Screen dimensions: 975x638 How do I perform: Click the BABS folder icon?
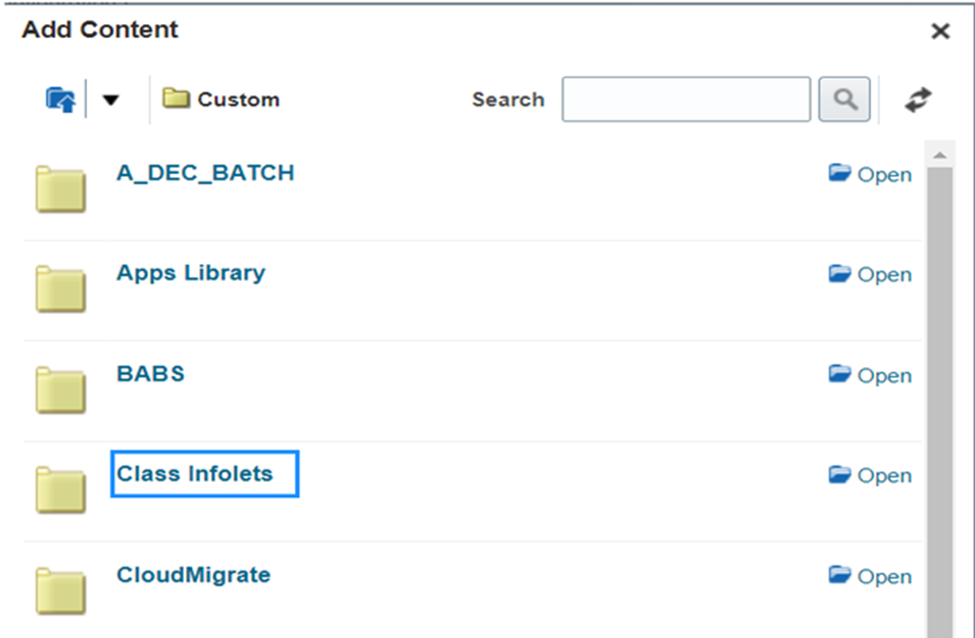click(60, 390)
